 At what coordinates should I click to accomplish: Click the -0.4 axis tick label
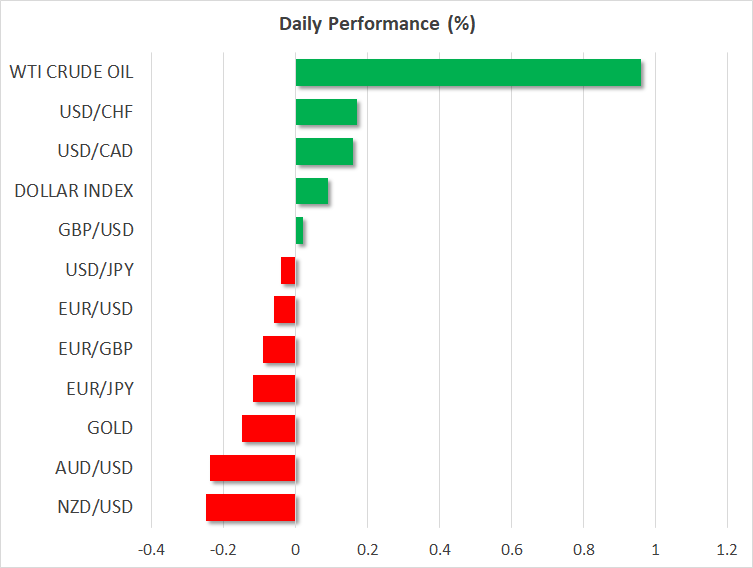(x=152, y=549)
